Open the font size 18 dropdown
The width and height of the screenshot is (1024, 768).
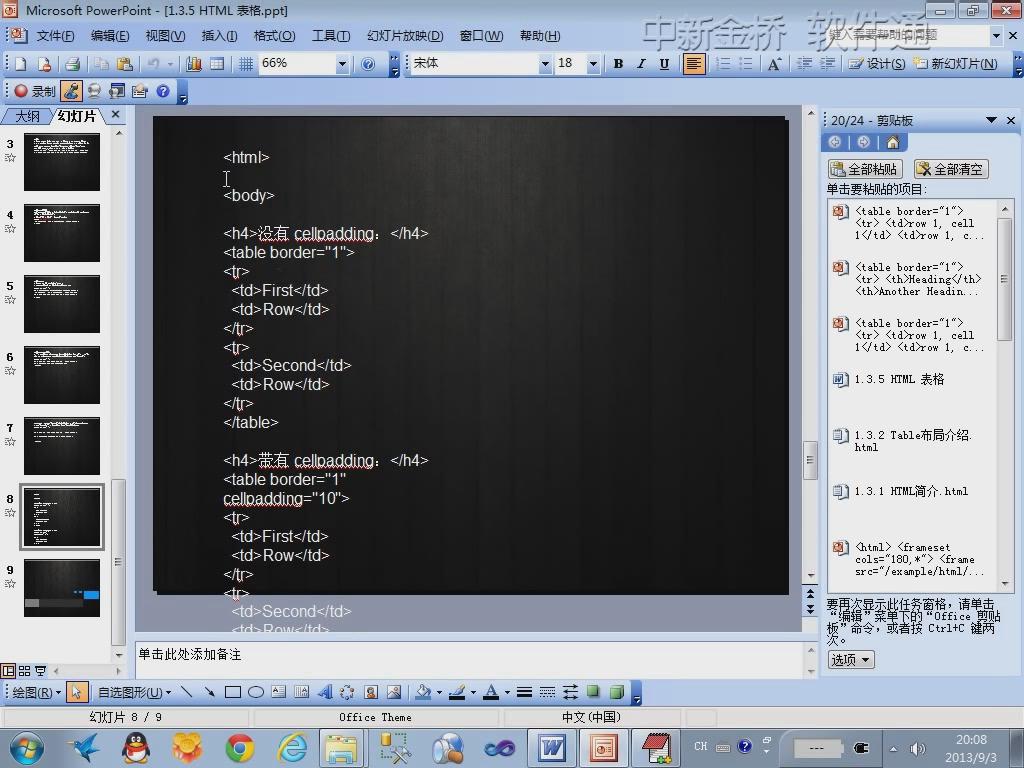coord(593,64)
